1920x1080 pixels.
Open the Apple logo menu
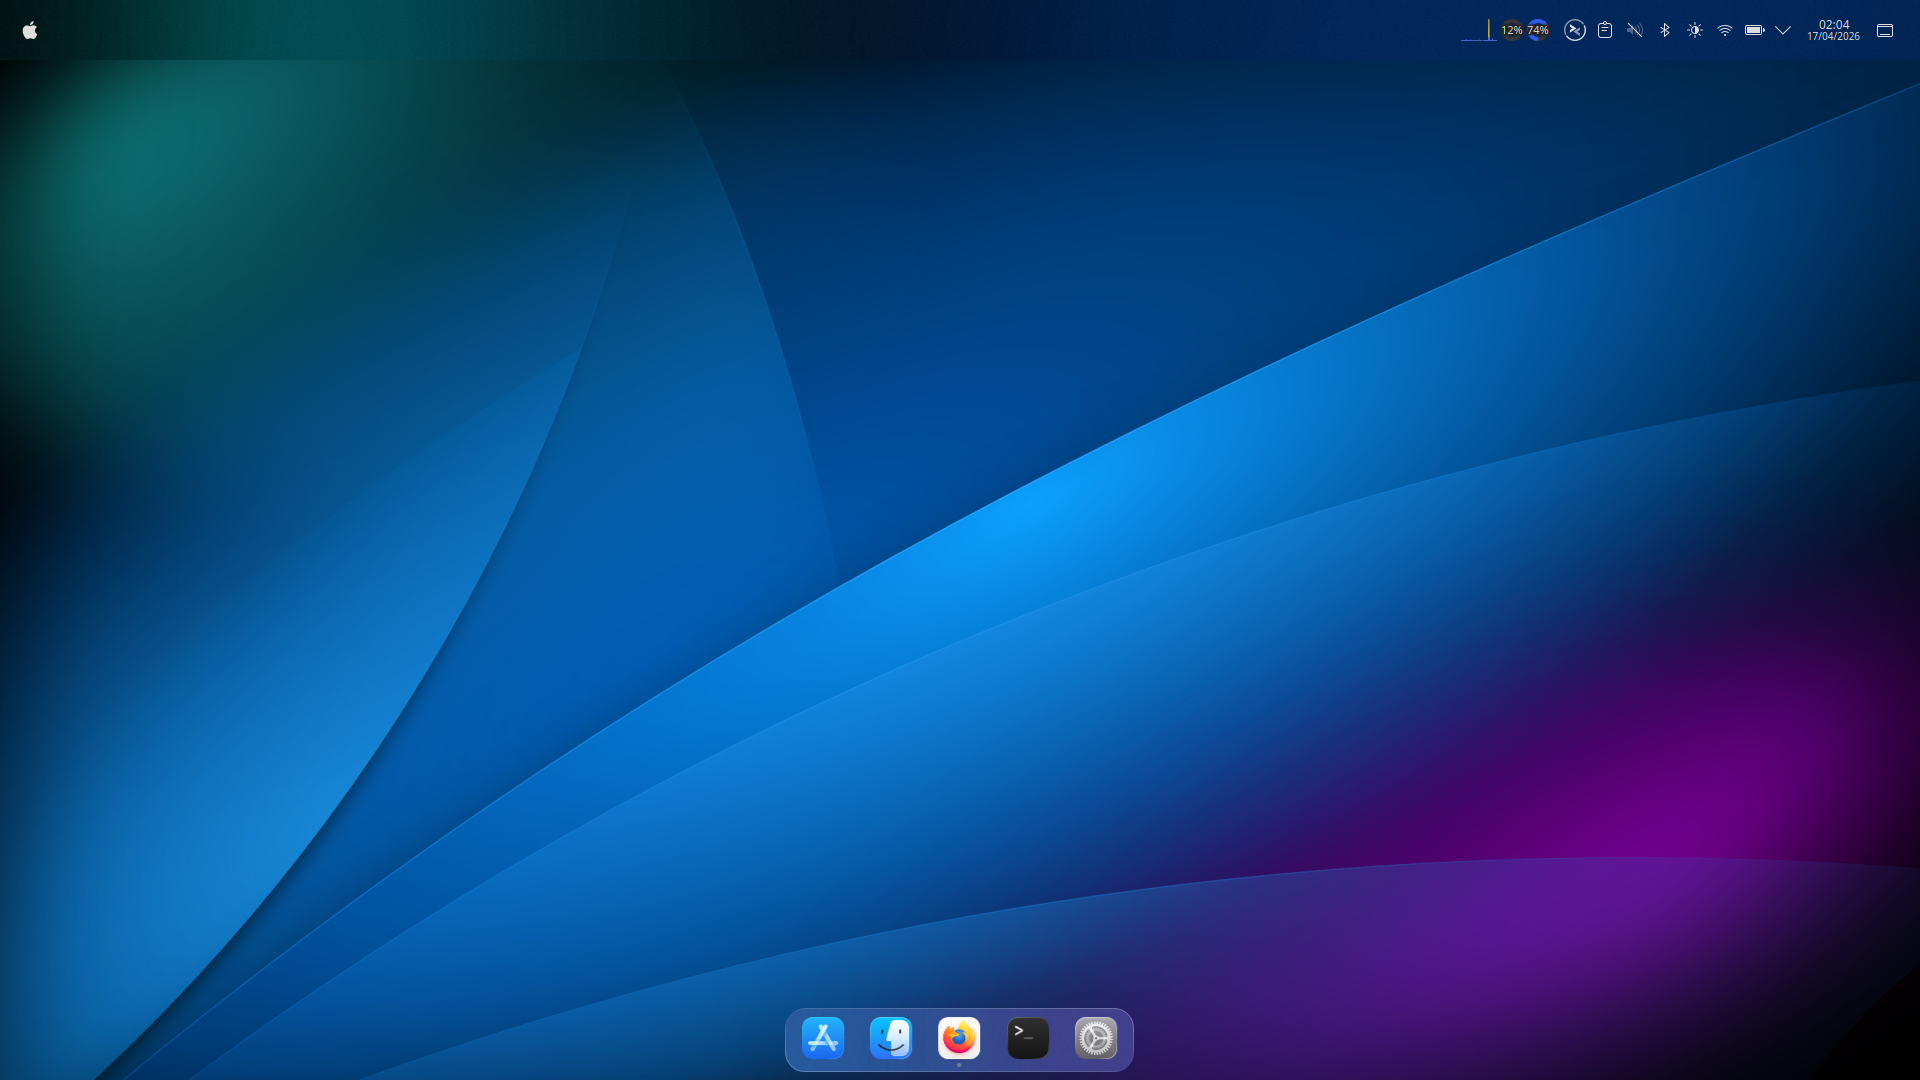(x=30, y=31)
